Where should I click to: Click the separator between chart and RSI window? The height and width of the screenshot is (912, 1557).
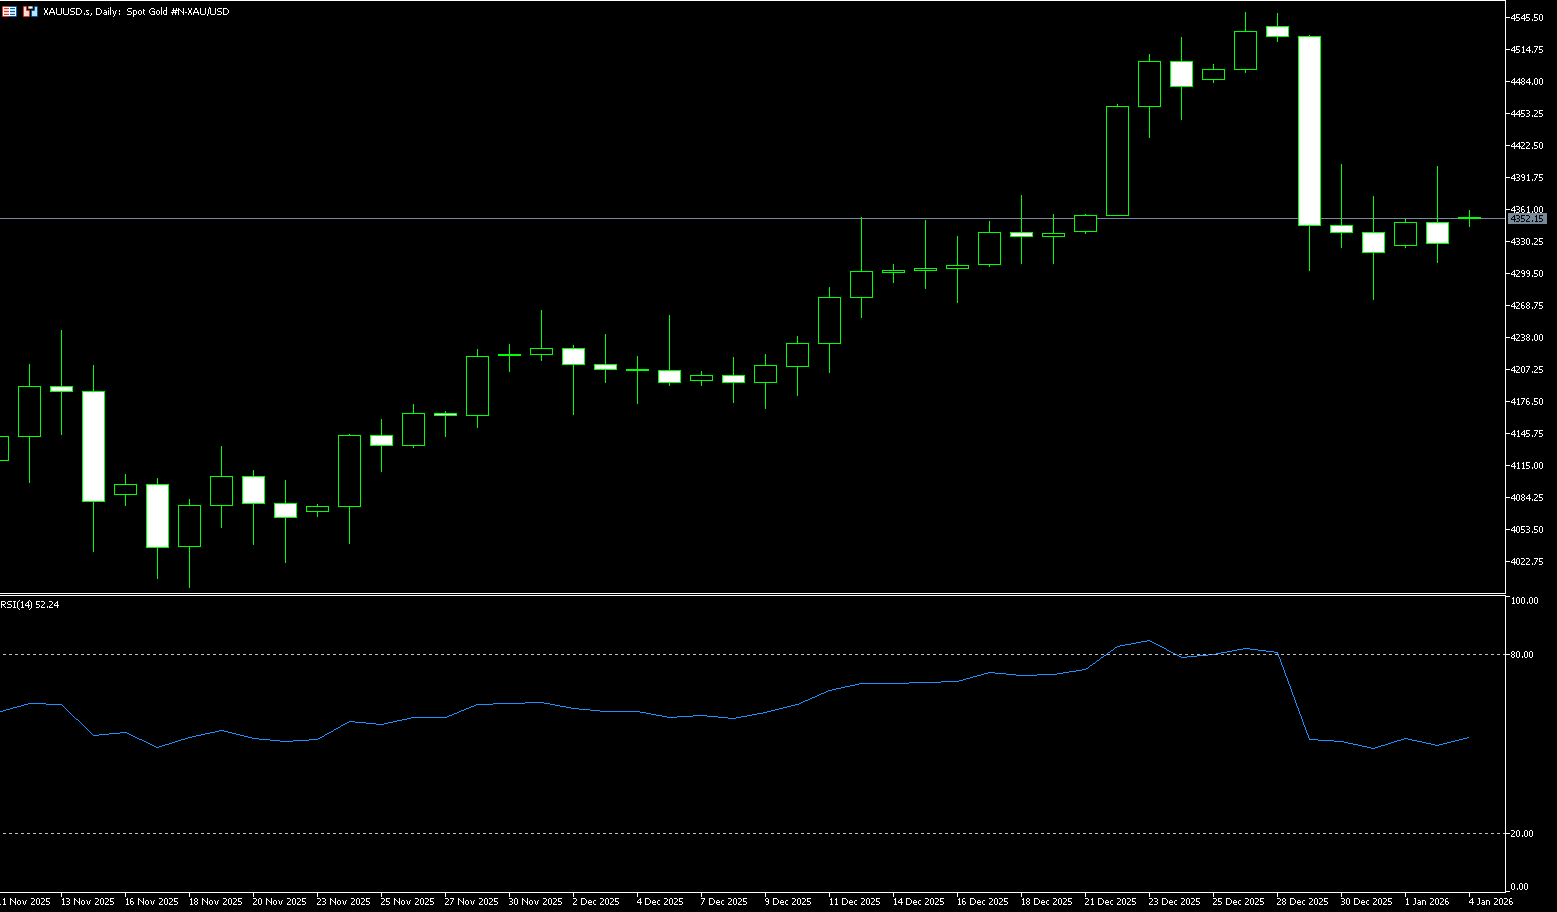pyautogui.click(x=750, y=594)
